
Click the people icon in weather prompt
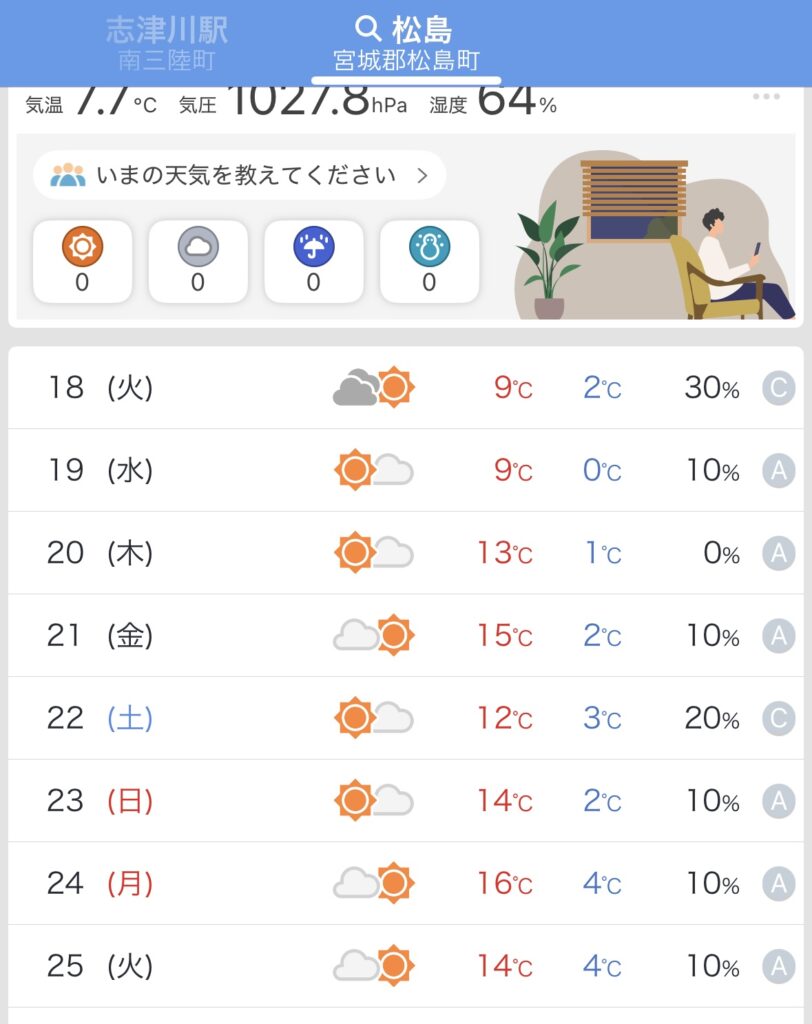[x=68, y=176]
